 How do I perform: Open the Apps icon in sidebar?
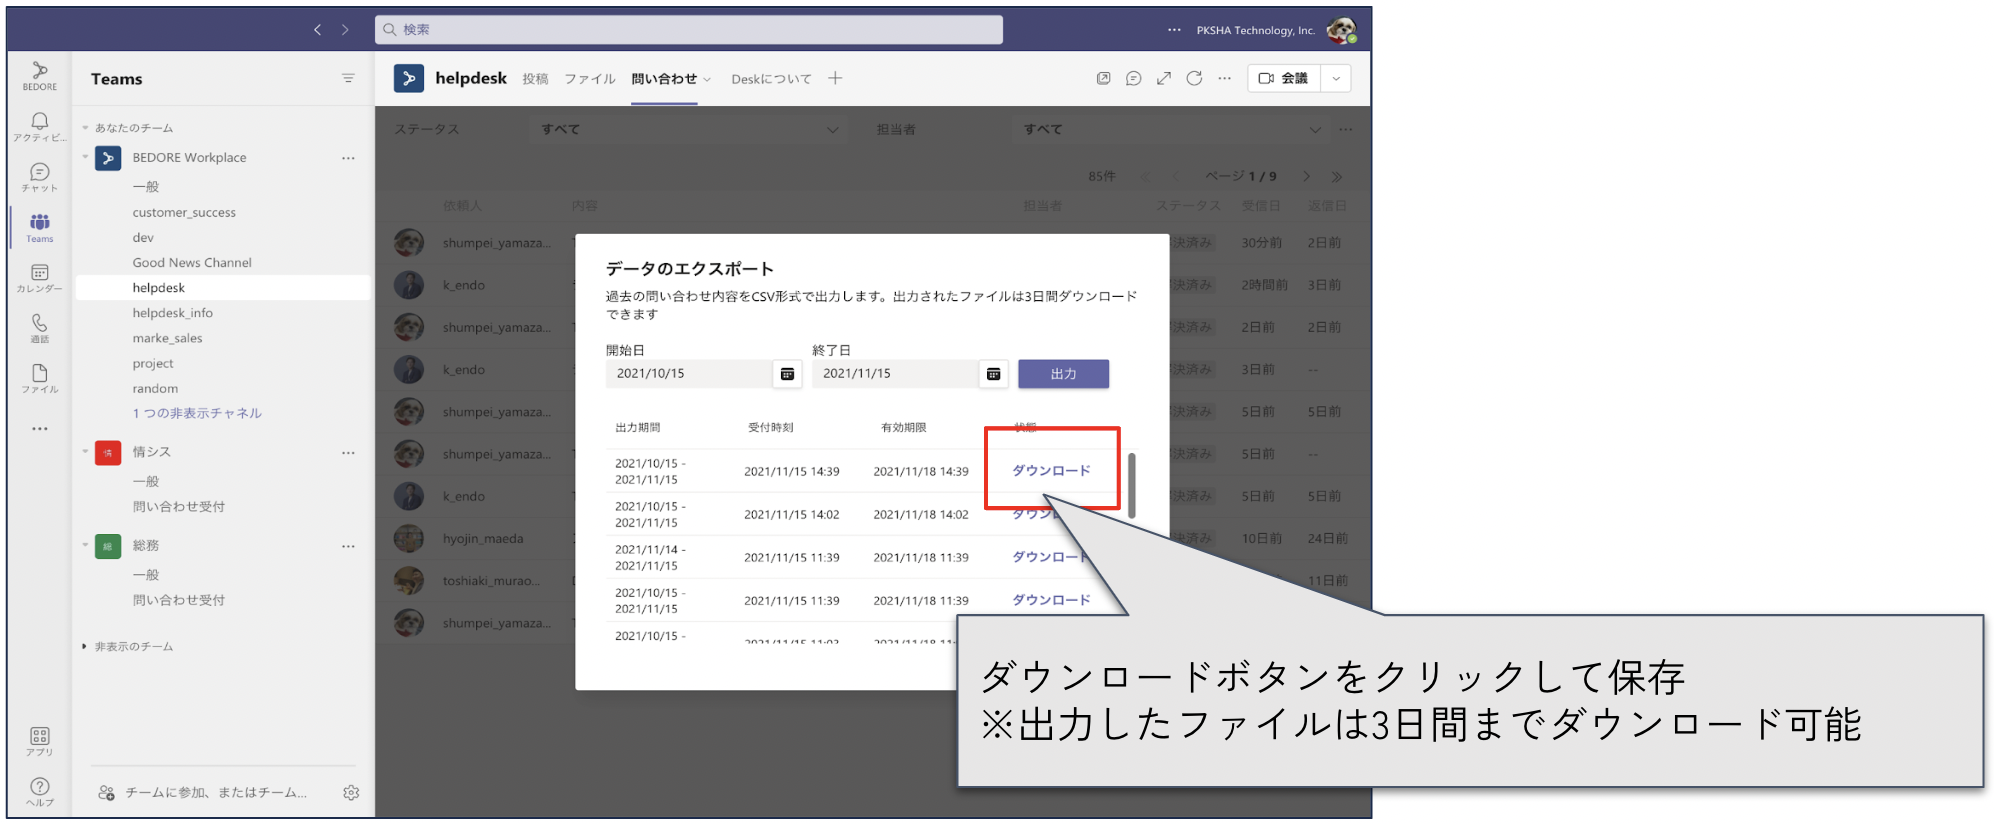tap(40, 741)
